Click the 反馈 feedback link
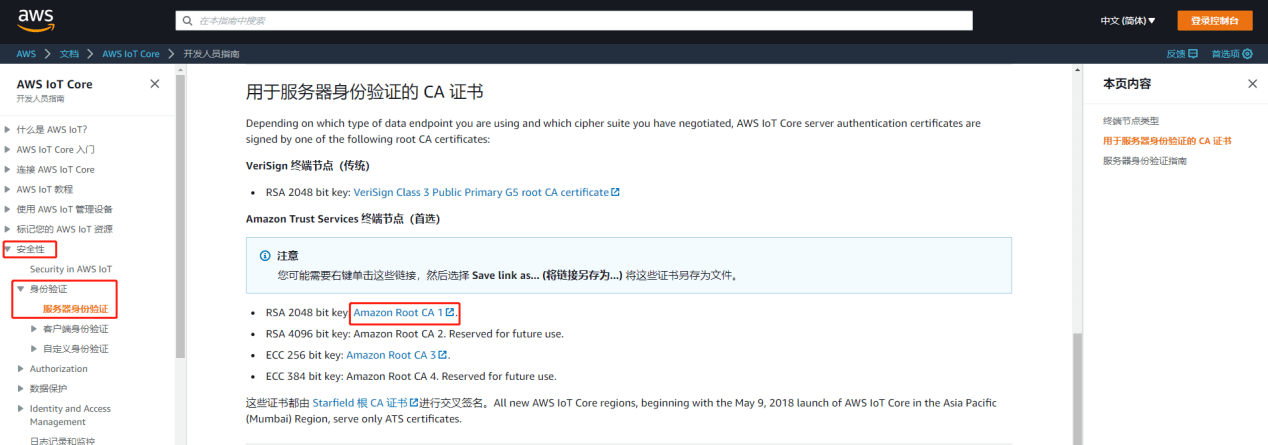The height and width of the screenshot is (445, 1268). (1181, 53)
